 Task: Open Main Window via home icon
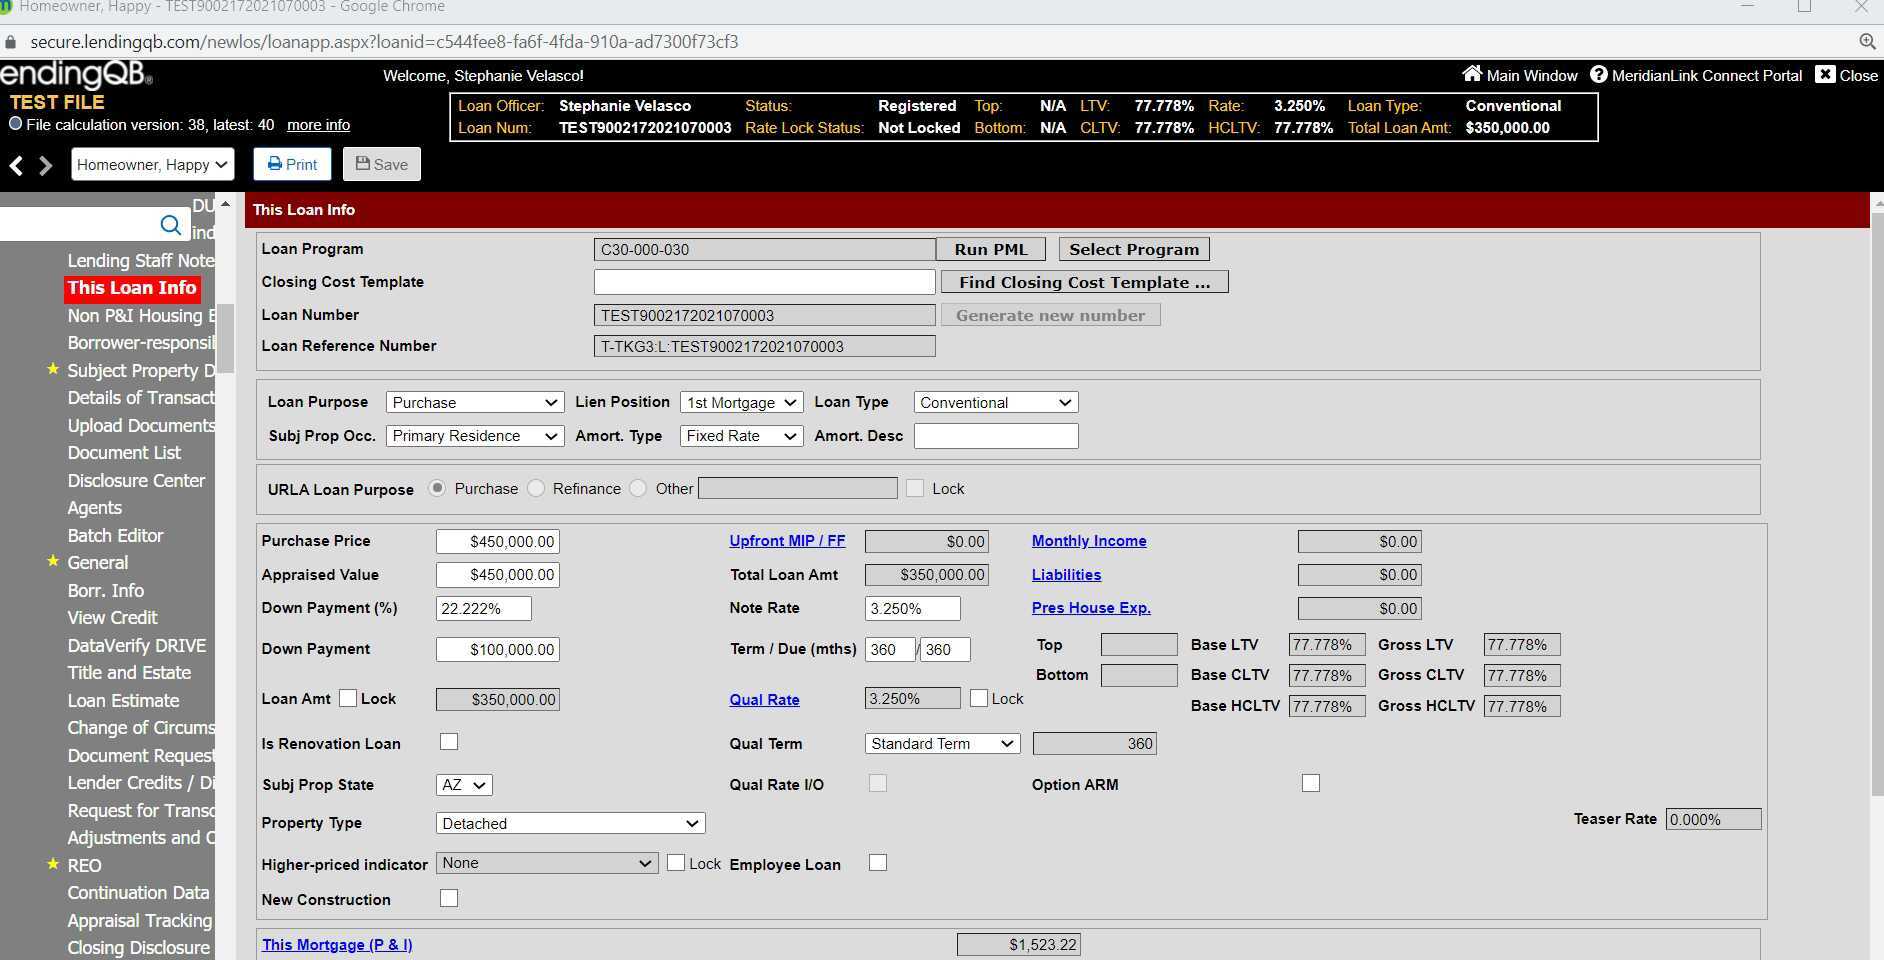point(1472,75)
